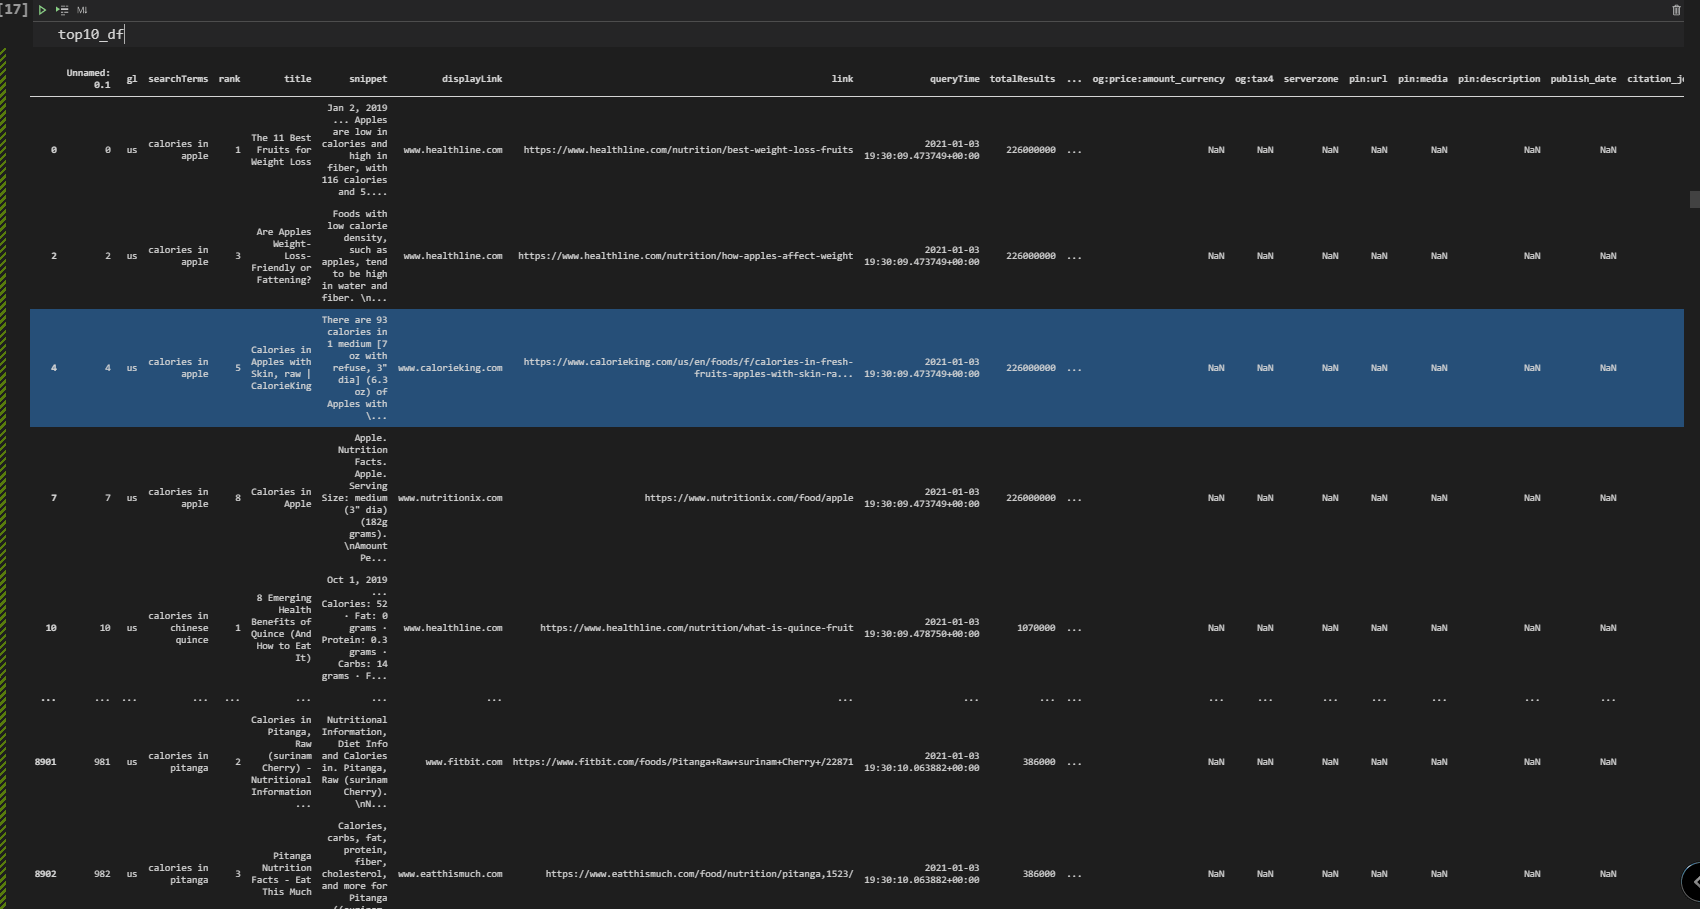
Task: Click the 'title' column header
Action: coord(297,79)
